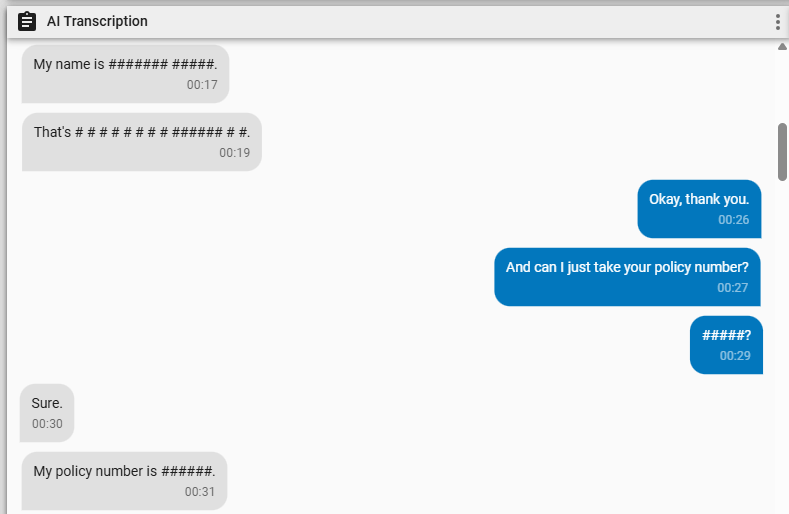This screenshot has height=514, width=789.
Task: Jump to the 00:30 timestamp
Action: tap(47, 424)
